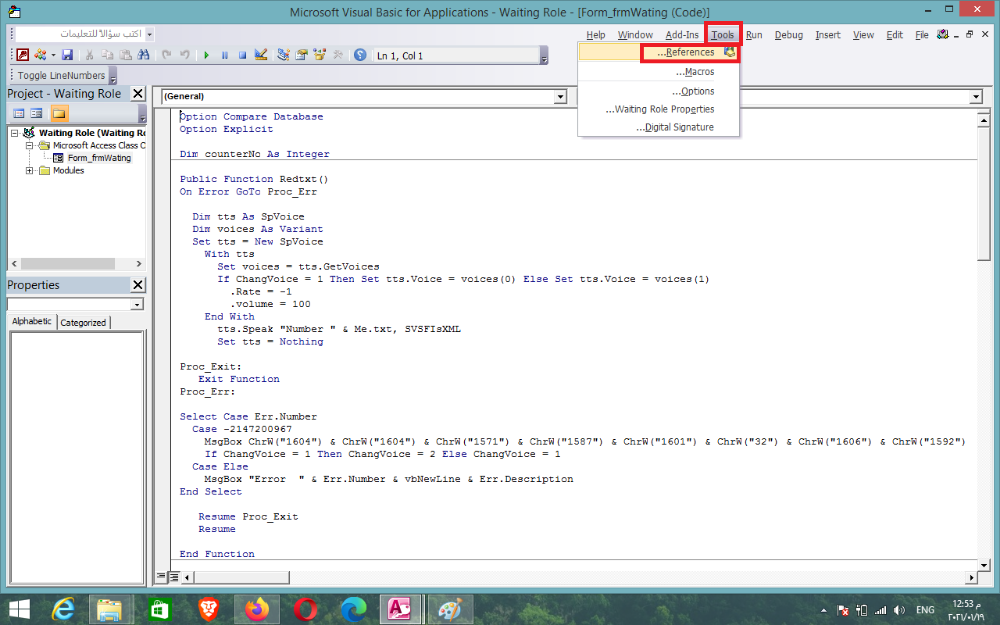Click the code window scroll-right arrow
The width and height of the screenshot is (1000, 625).
click(x=971, y=577)
